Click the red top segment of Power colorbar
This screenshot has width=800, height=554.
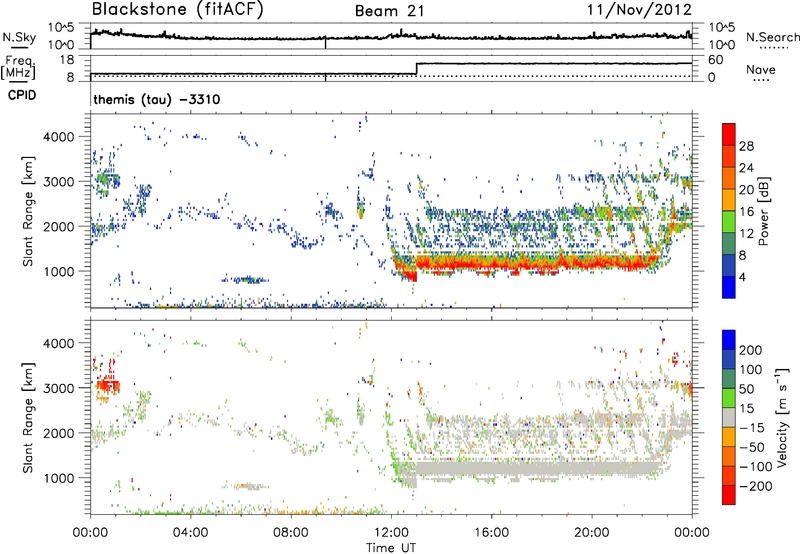[729, 134]
